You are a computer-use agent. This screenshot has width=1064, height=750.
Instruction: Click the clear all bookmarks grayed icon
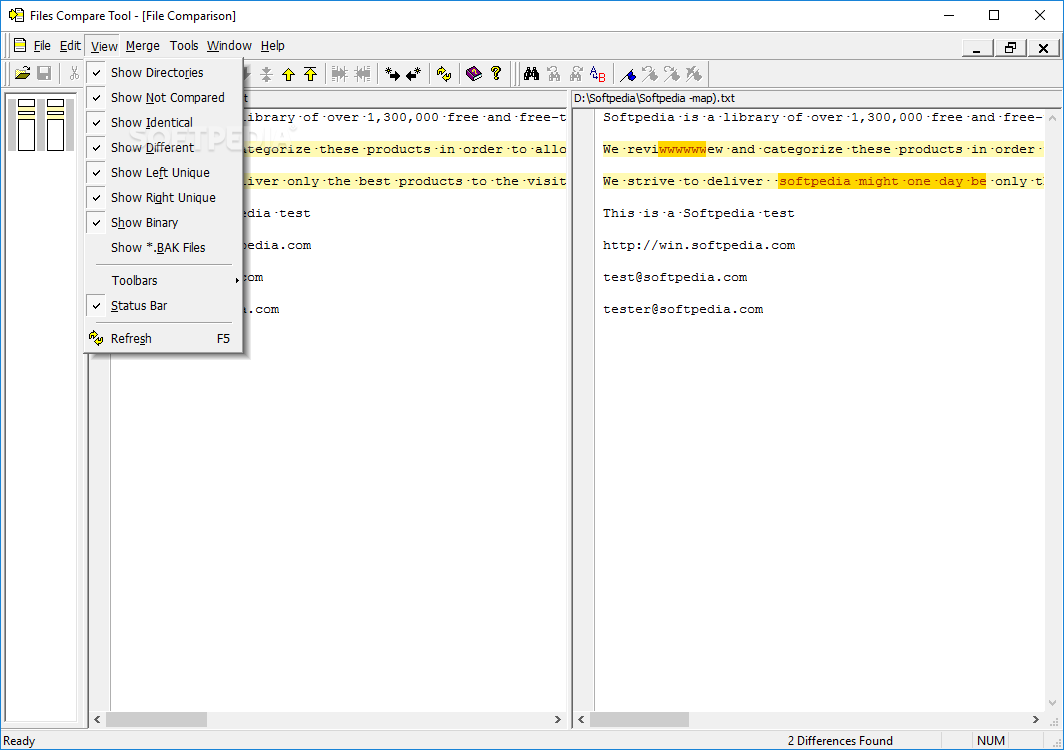tap(694, 74)
